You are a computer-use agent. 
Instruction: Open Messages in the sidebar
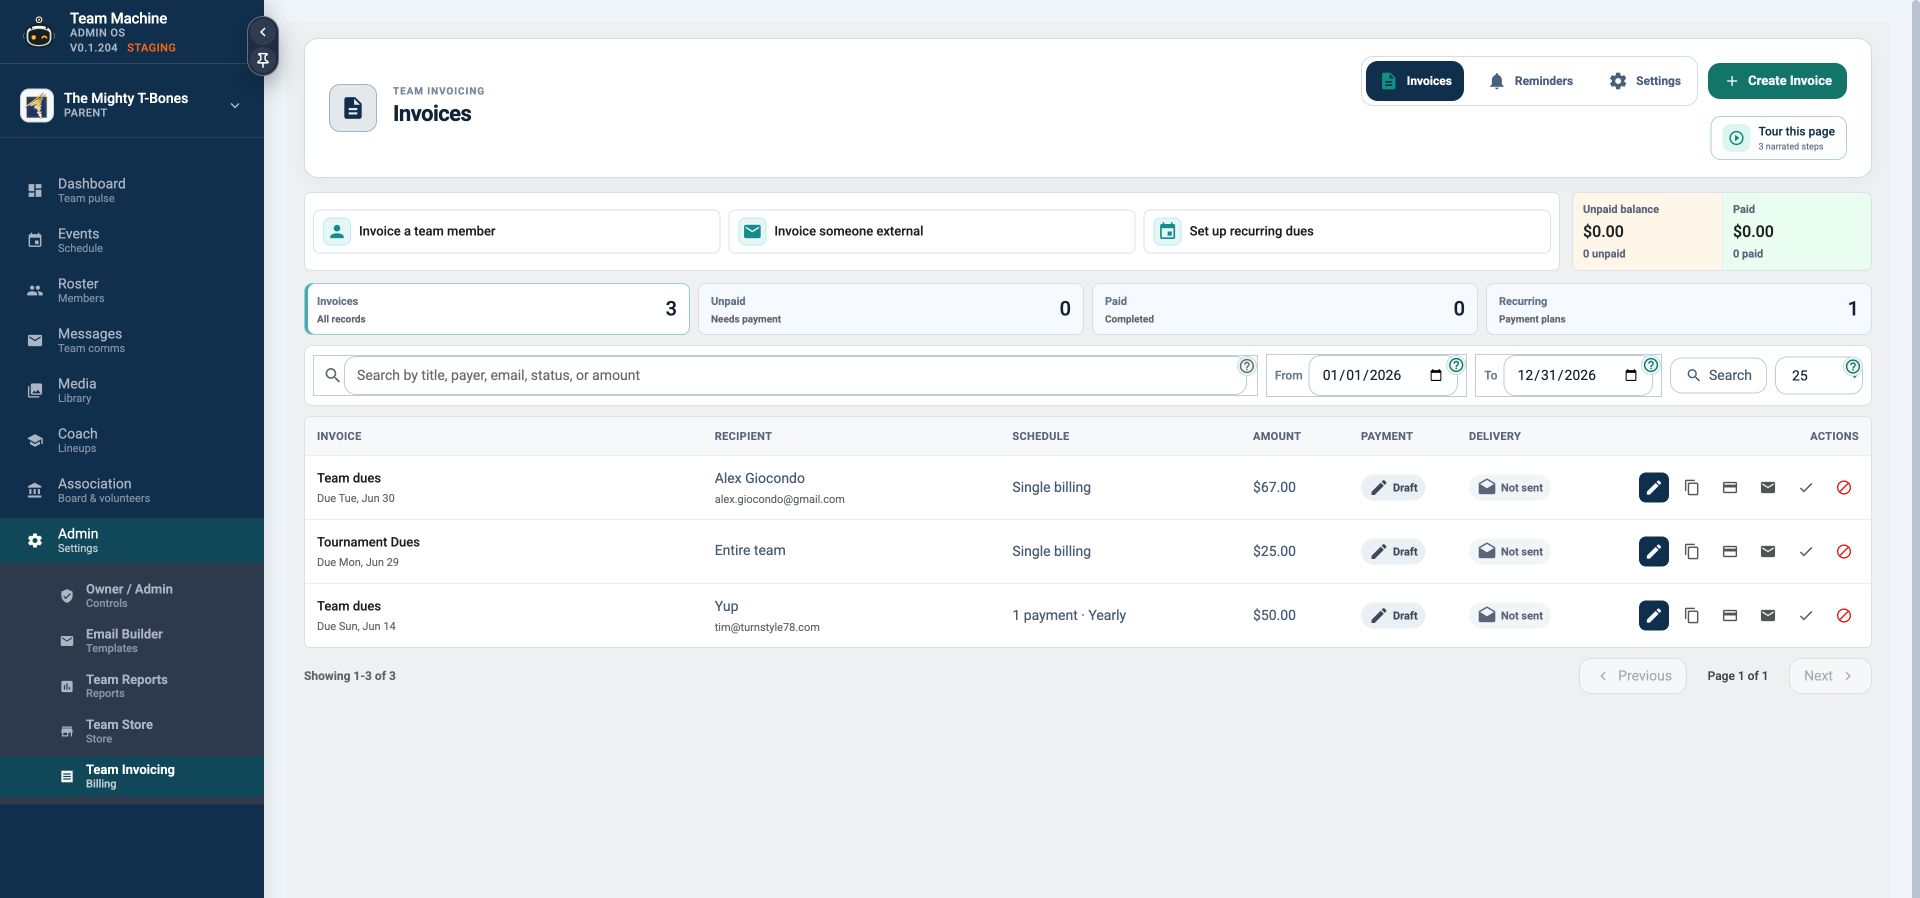tap(132, 340)
